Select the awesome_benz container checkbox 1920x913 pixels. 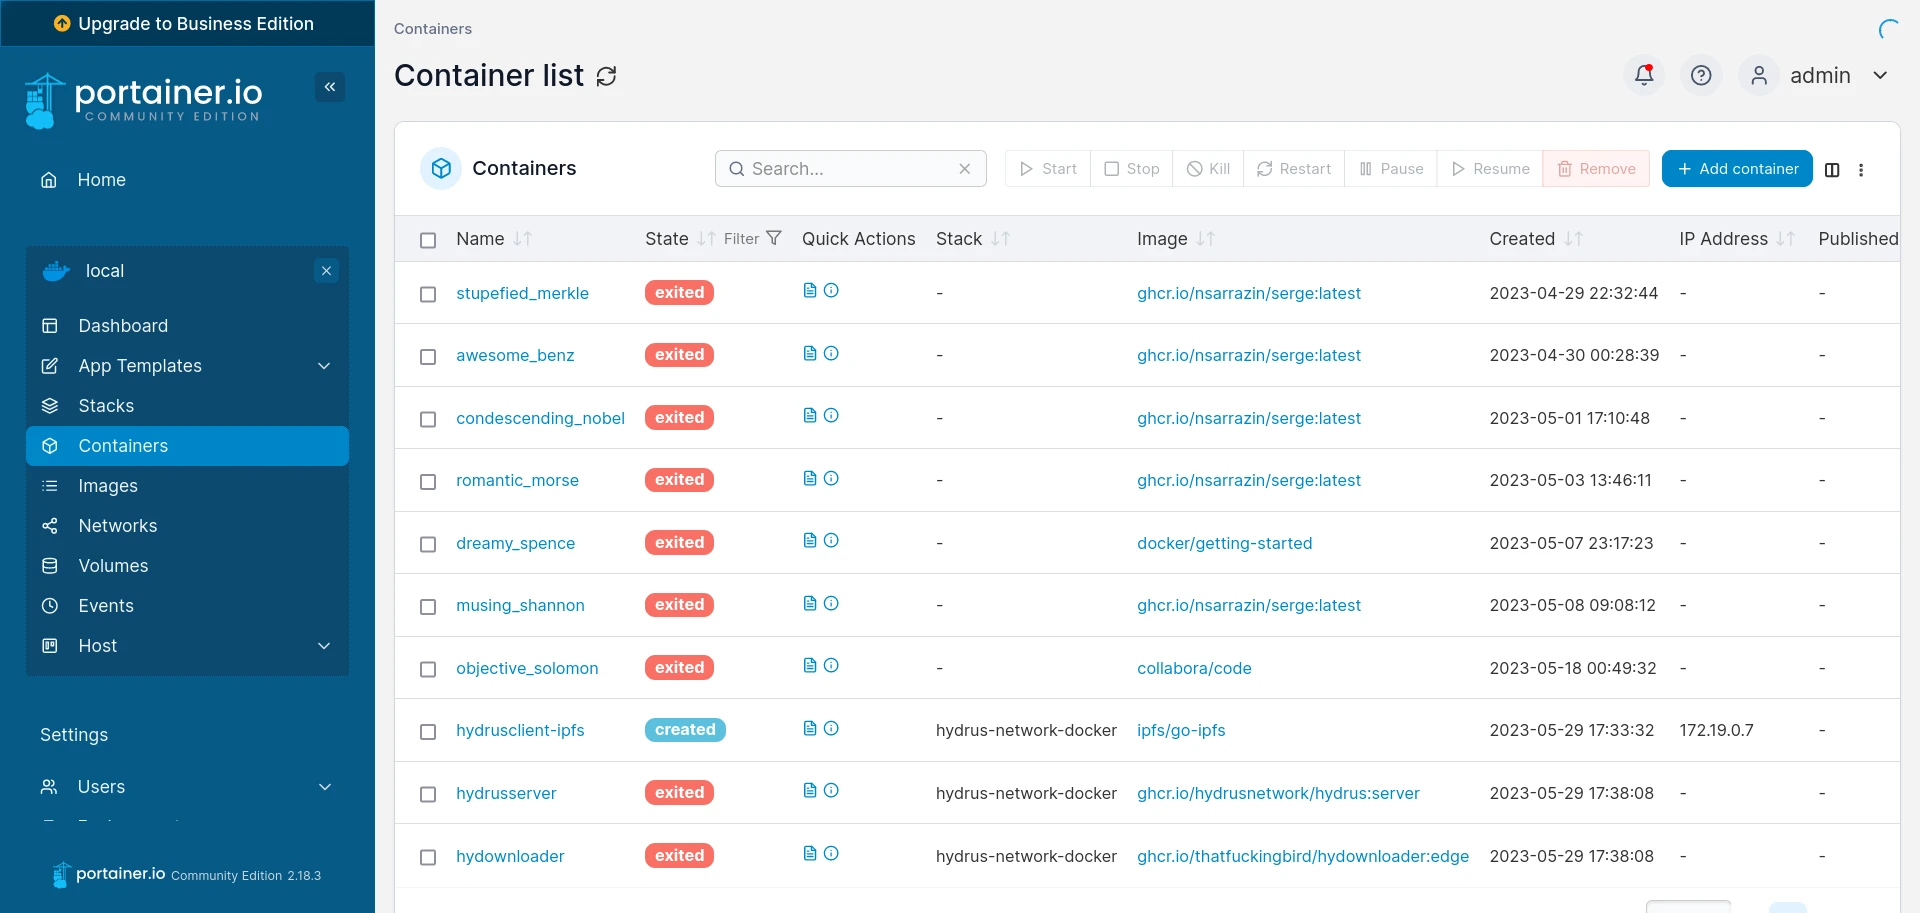click(x=428, y=357)
